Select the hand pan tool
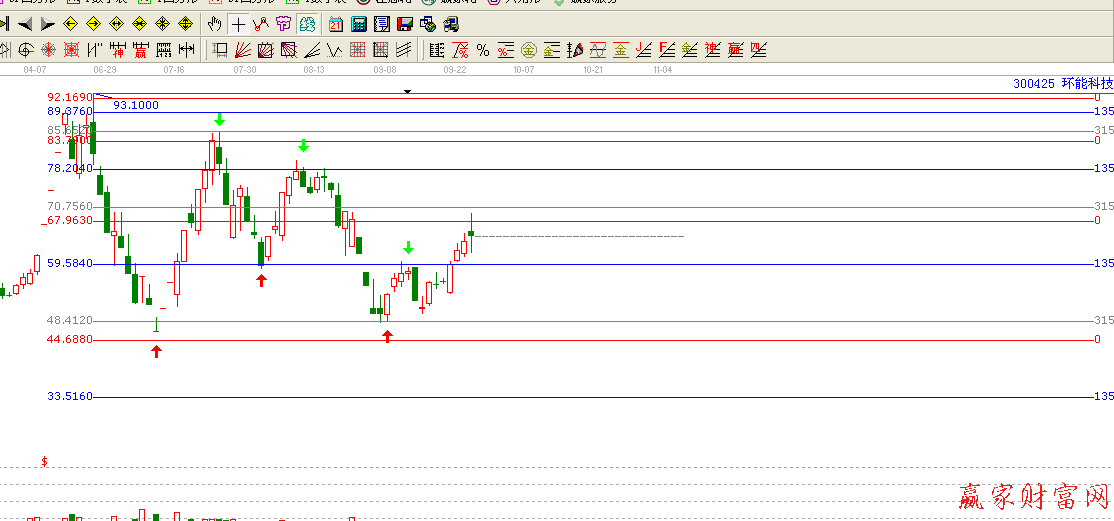 (x=215, y=23)
